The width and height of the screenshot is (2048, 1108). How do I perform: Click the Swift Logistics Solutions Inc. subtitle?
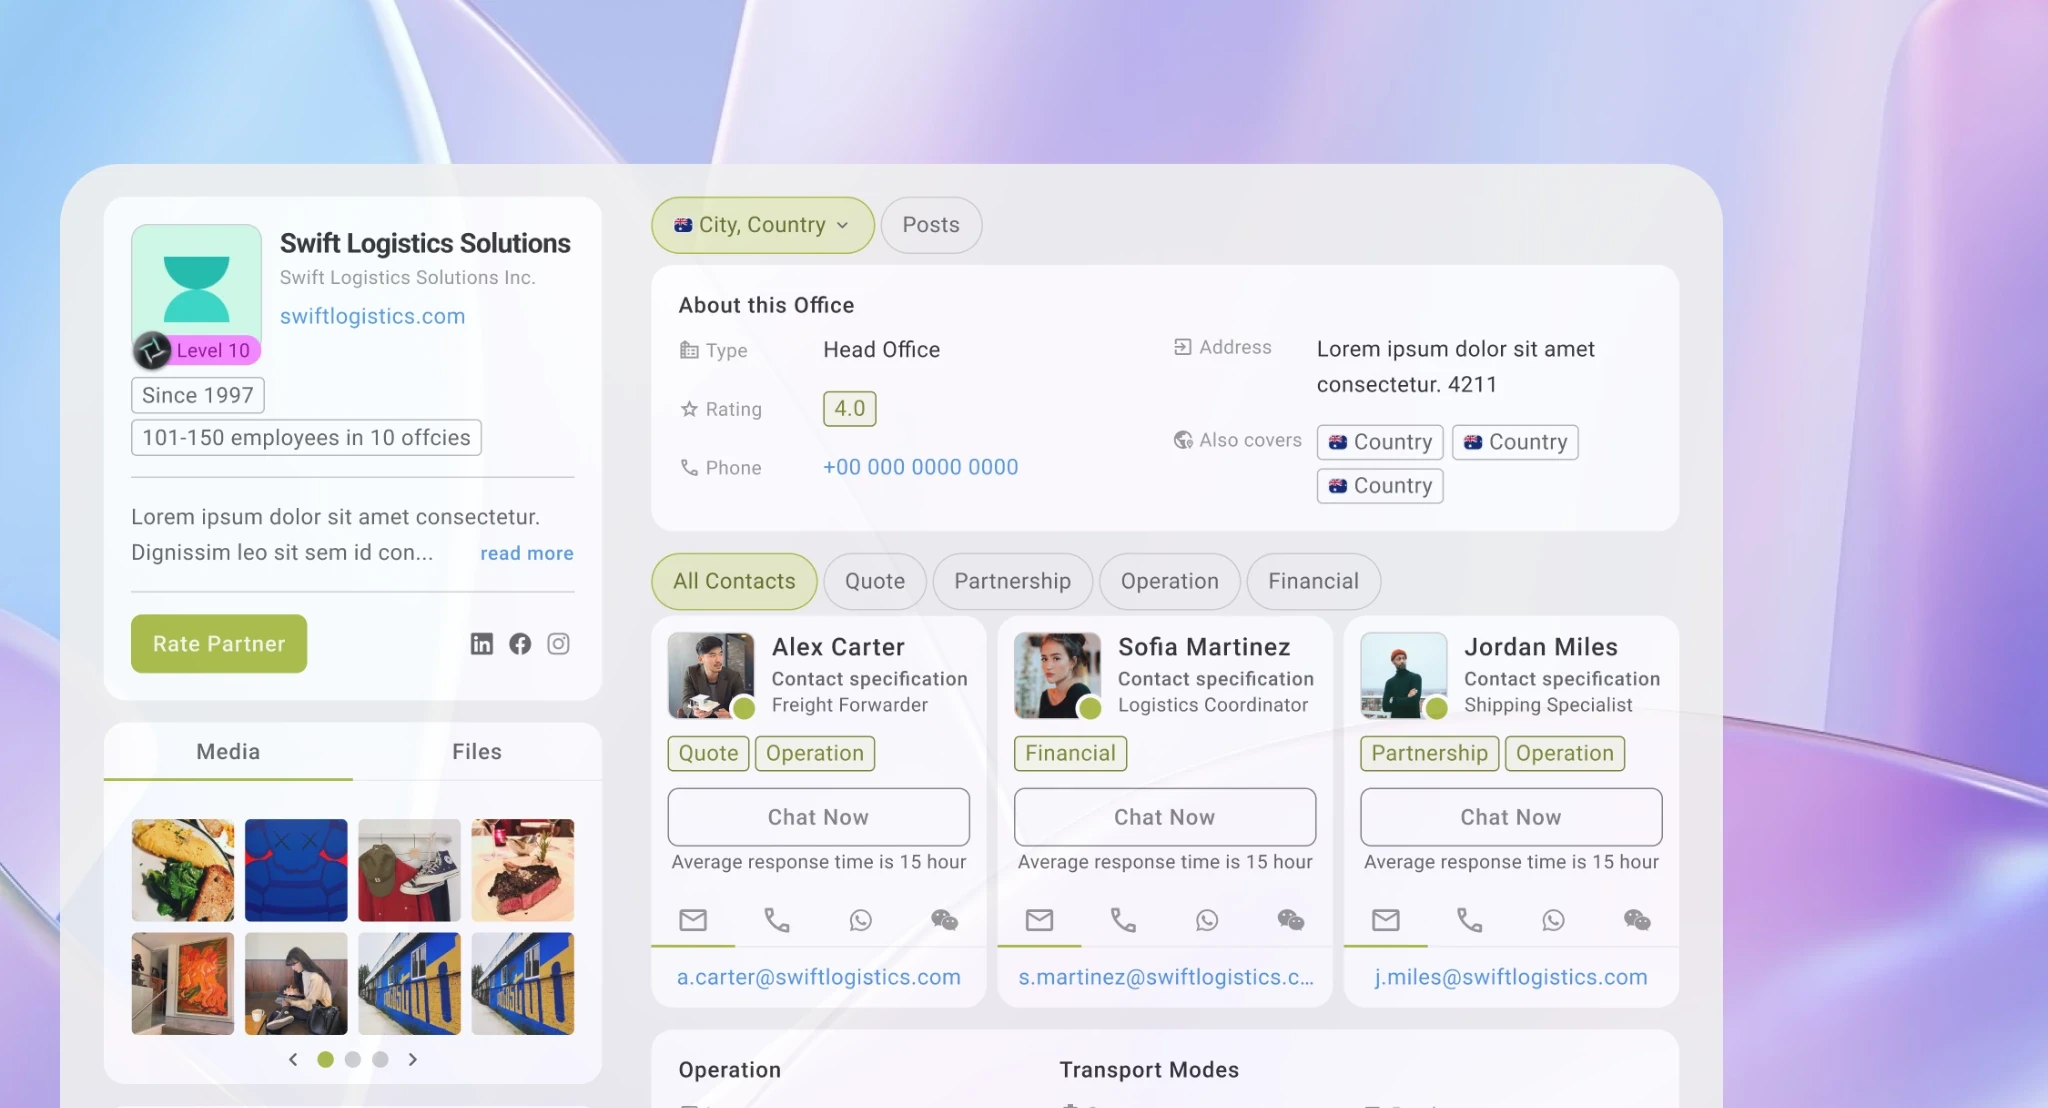click(407, 278)
